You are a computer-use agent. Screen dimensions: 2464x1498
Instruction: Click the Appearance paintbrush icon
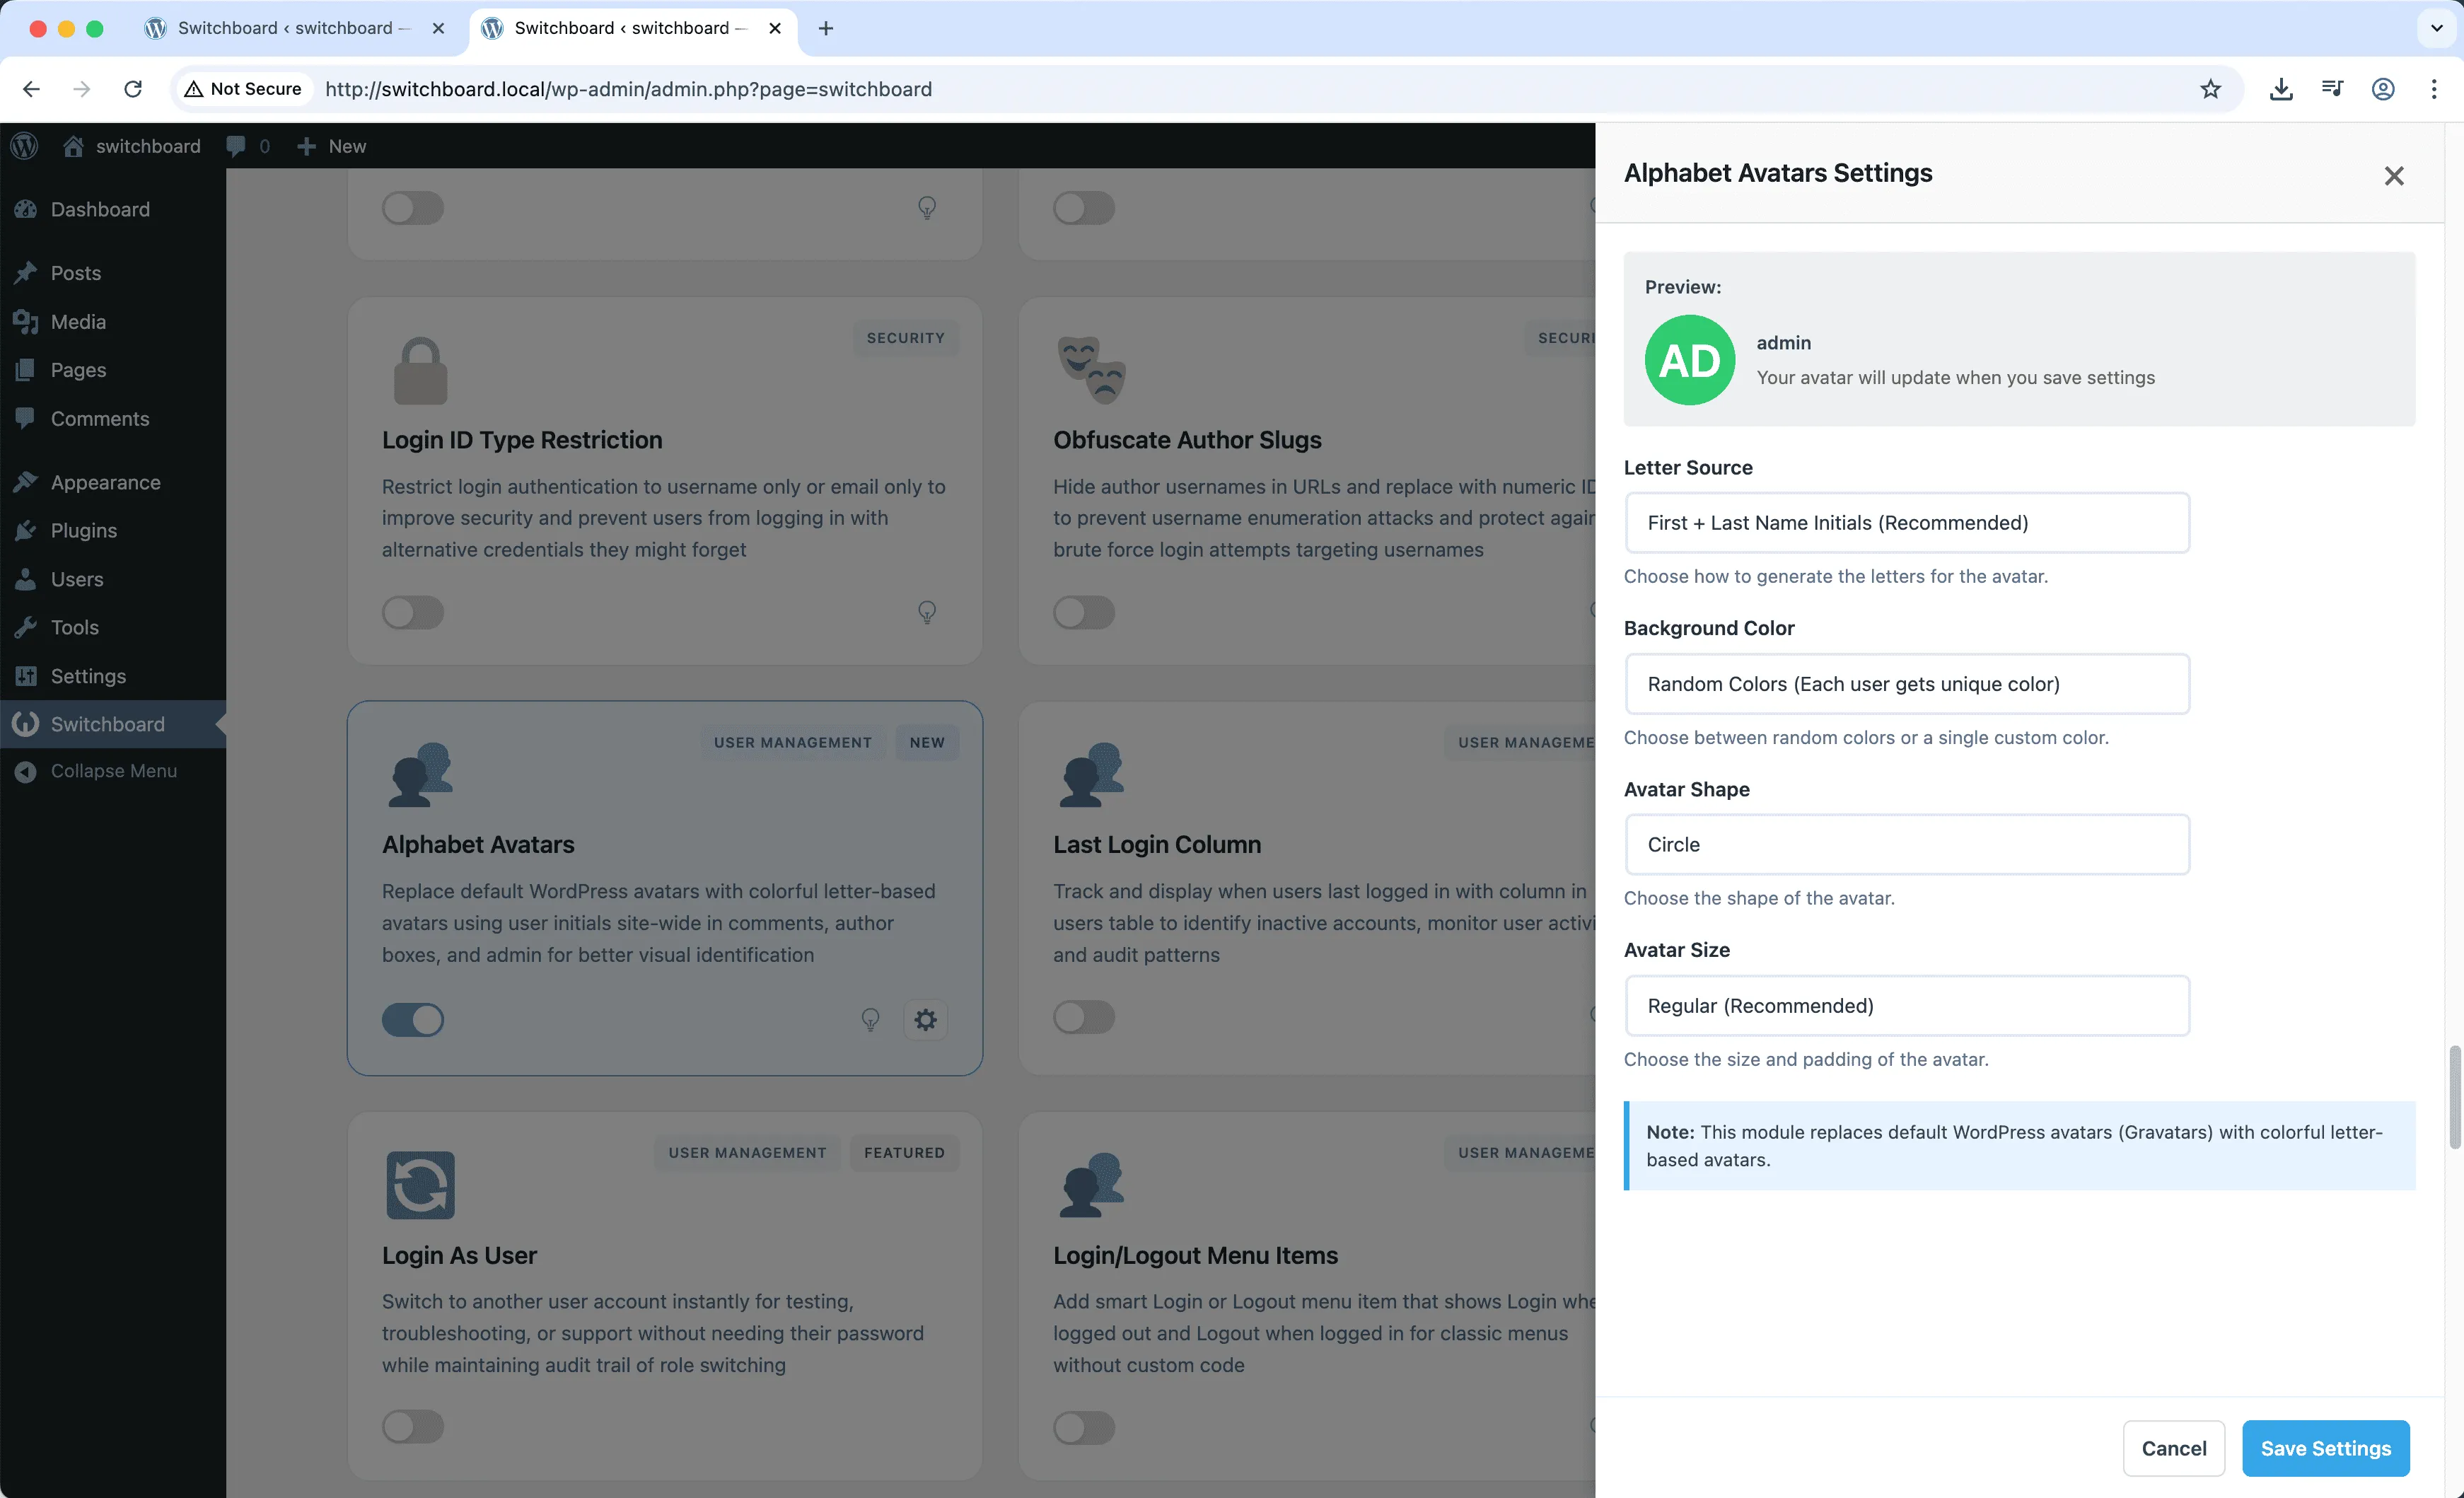pos(27,481)
